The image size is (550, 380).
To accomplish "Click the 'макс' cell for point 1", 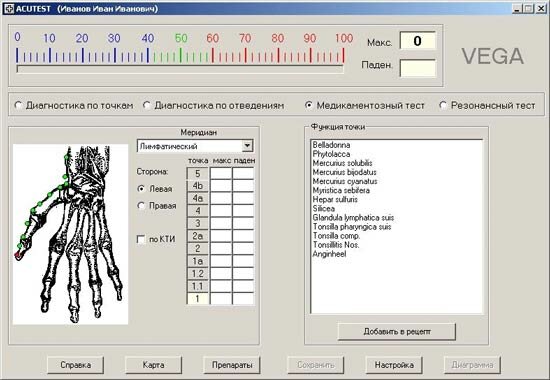I will tap(221, 299).
